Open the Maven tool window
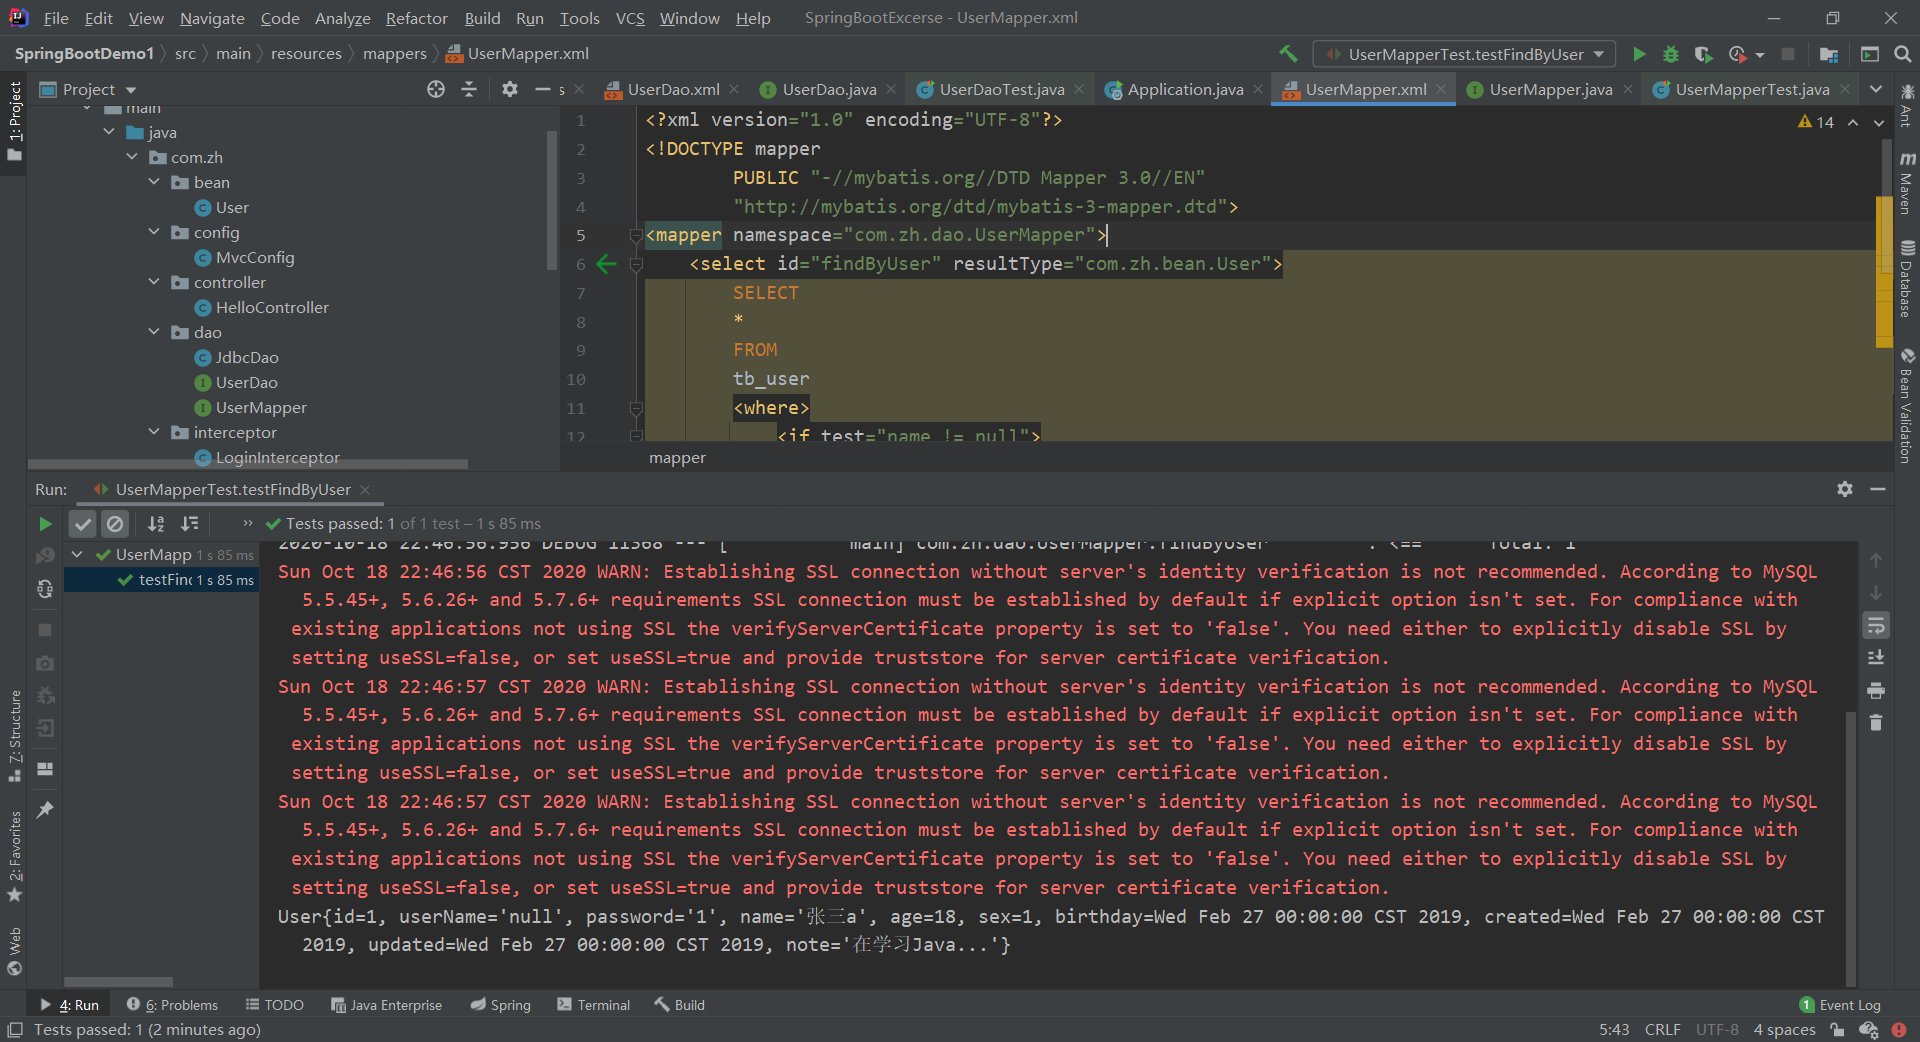 click(x=1907, y=182)
